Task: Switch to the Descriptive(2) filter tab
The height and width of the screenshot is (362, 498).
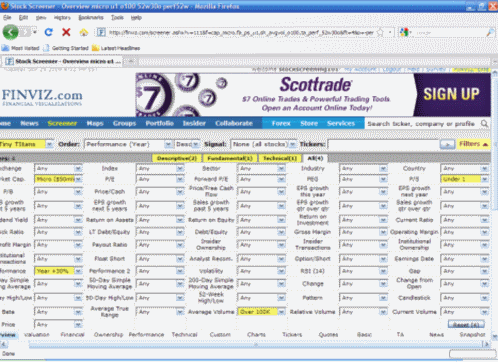Action: tap(177, 158)
